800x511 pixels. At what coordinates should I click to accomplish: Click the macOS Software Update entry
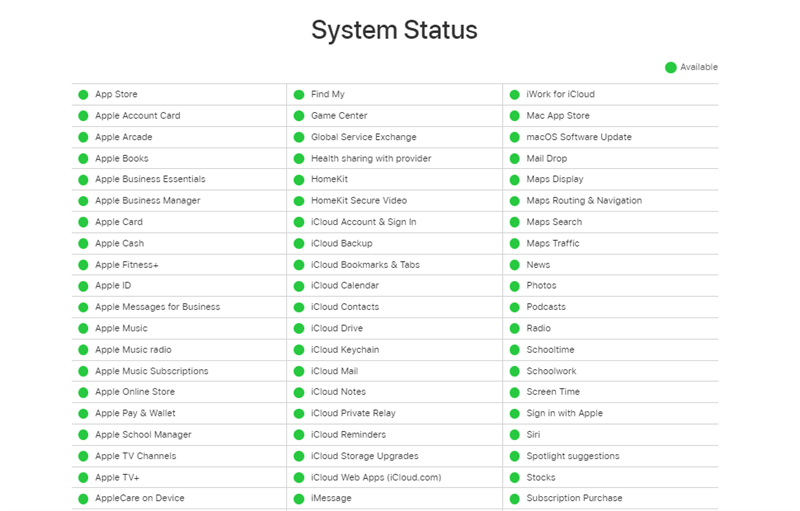(579, 137)
